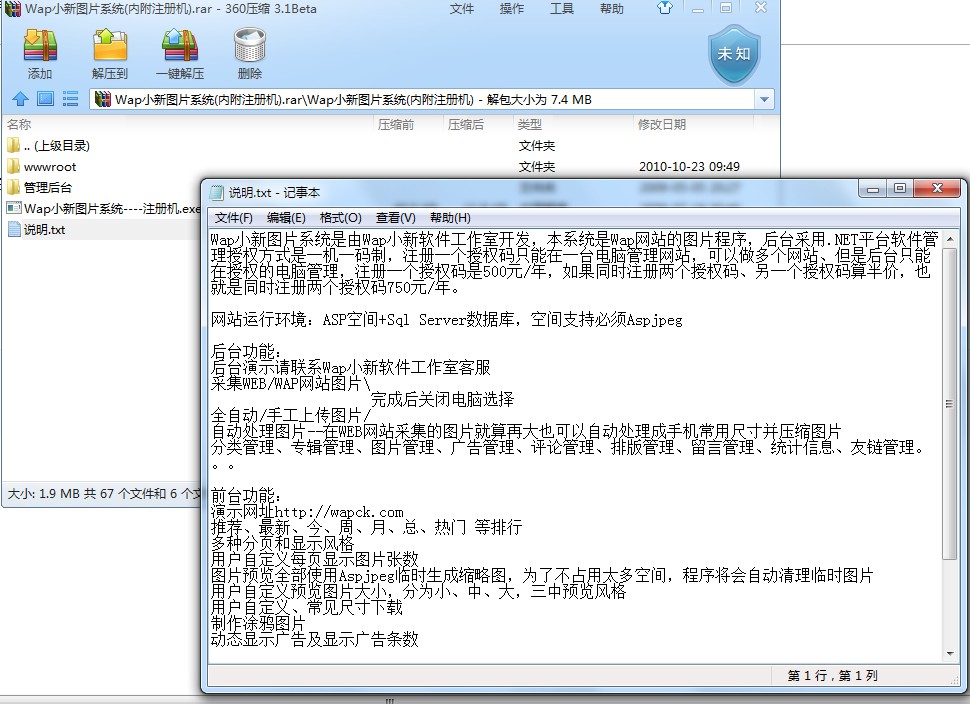Switch to large icon view mode
This screenshot has width=970, height=704.
tap(45, 99)
